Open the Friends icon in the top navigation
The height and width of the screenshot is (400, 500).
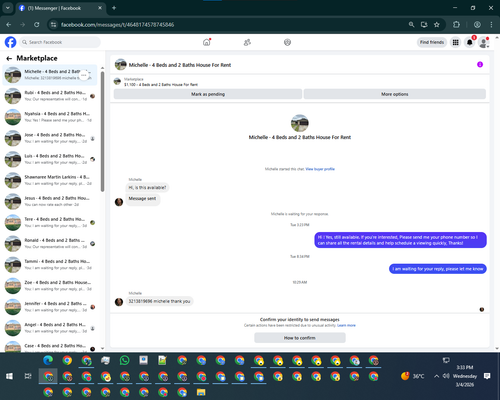coord(247,42)
